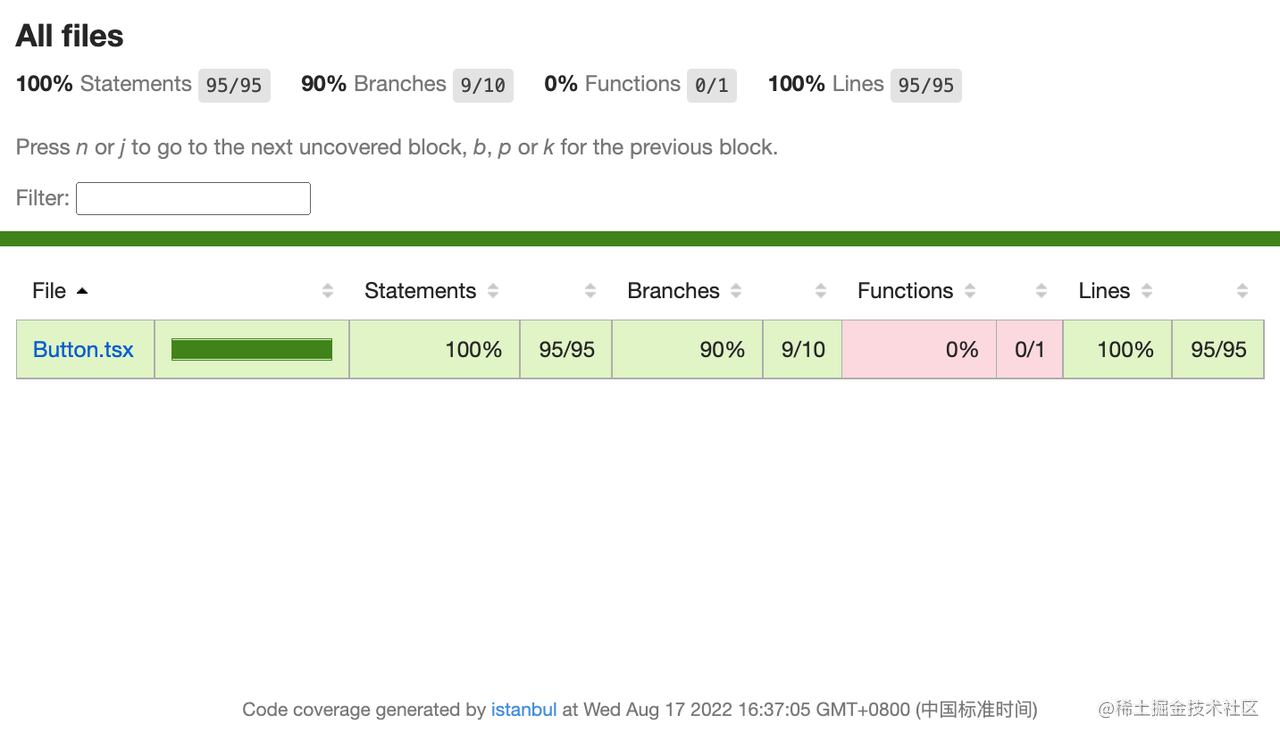Viewport: 1280px width, 740px height.
Task: Click the Branches 9/10 summary badge
Action: point(483,85)
